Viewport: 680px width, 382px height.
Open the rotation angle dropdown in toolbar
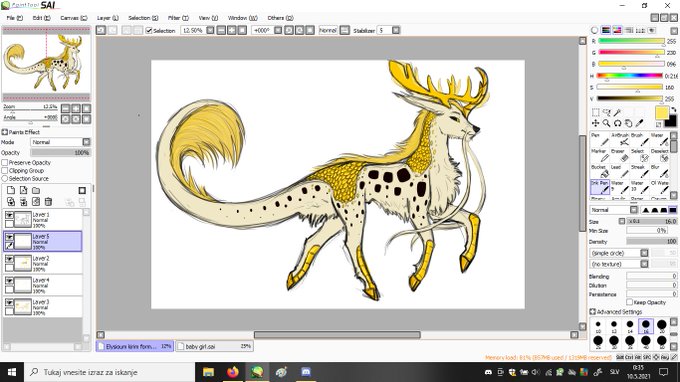click(278, 30)
